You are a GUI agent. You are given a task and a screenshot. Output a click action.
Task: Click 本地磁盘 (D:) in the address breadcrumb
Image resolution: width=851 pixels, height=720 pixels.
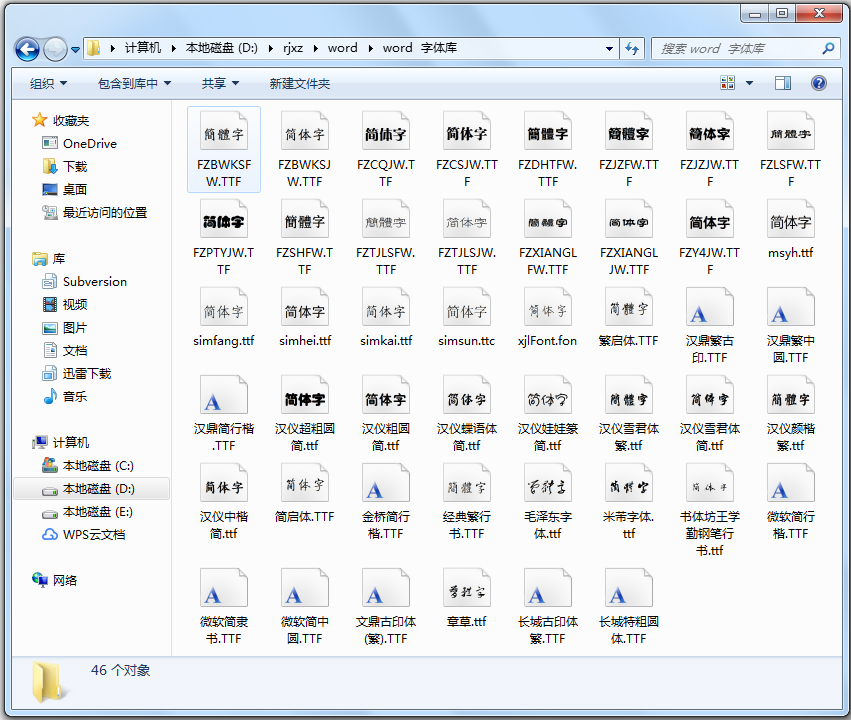pyautogui.click(x=221, y=48)
